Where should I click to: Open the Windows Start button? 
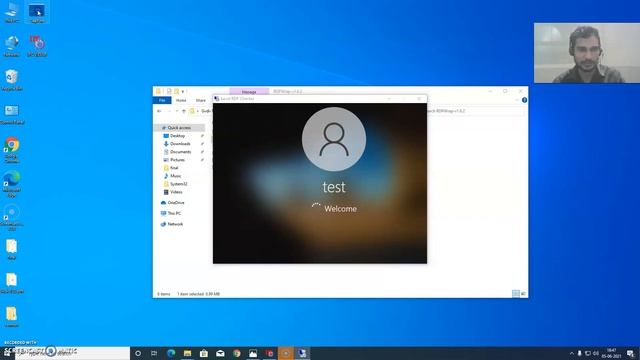(x=7, y=353)
